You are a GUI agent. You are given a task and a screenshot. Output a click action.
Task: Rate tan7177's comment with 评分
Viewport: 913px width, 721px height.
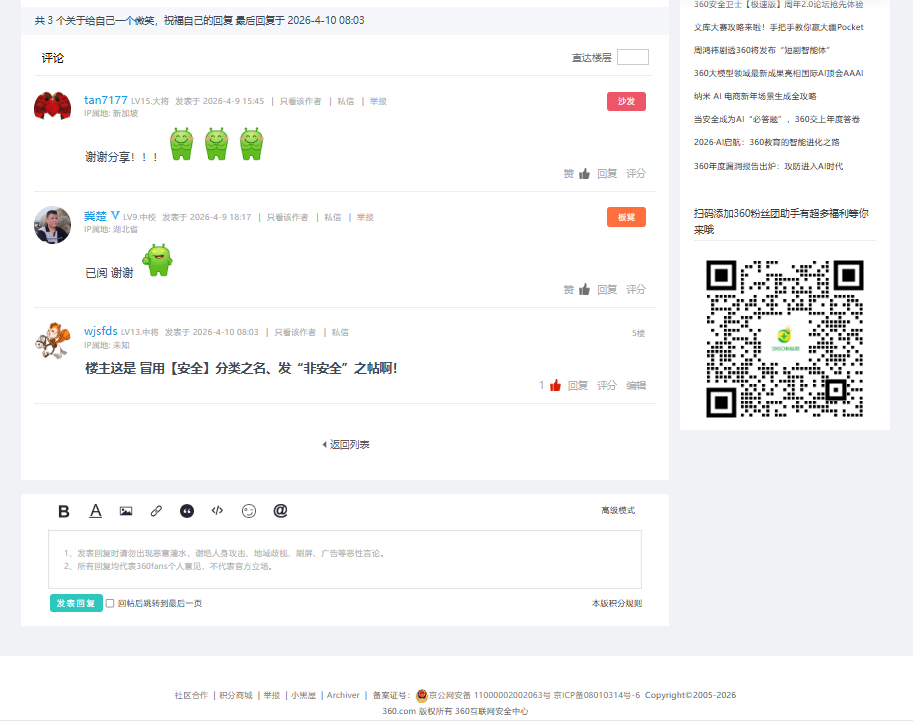pyautogui.click(x=636, y=174)
